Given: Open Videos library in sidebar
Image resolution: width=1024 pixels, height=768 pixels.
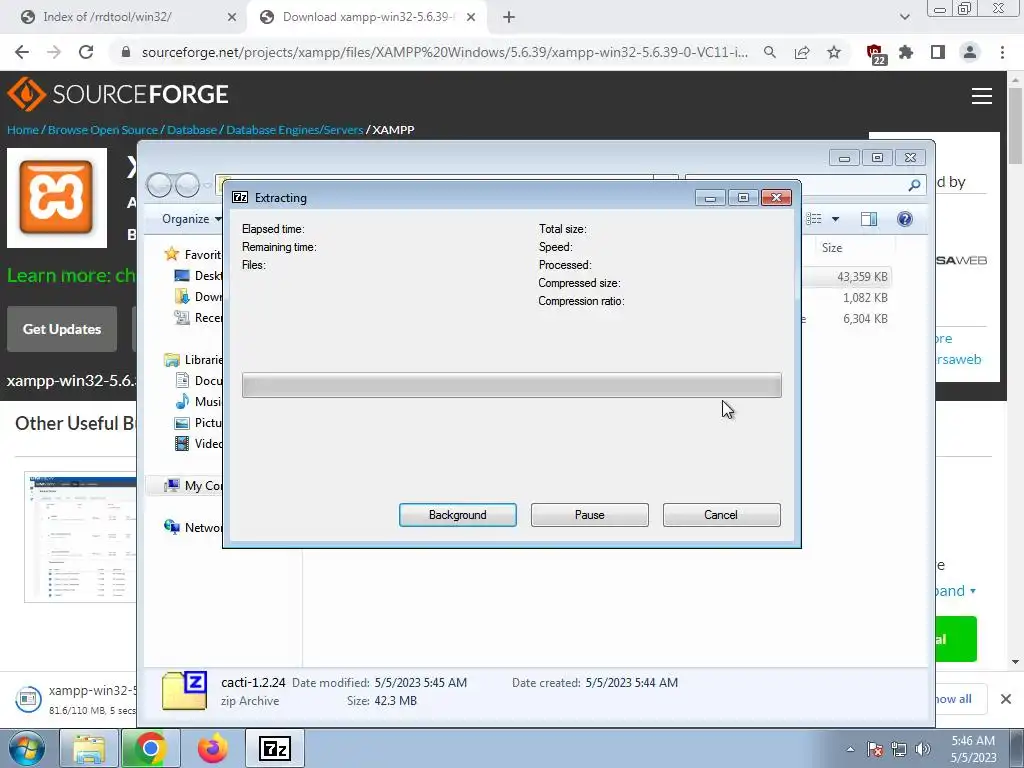Looking at the screenshot, I should 199,443.
